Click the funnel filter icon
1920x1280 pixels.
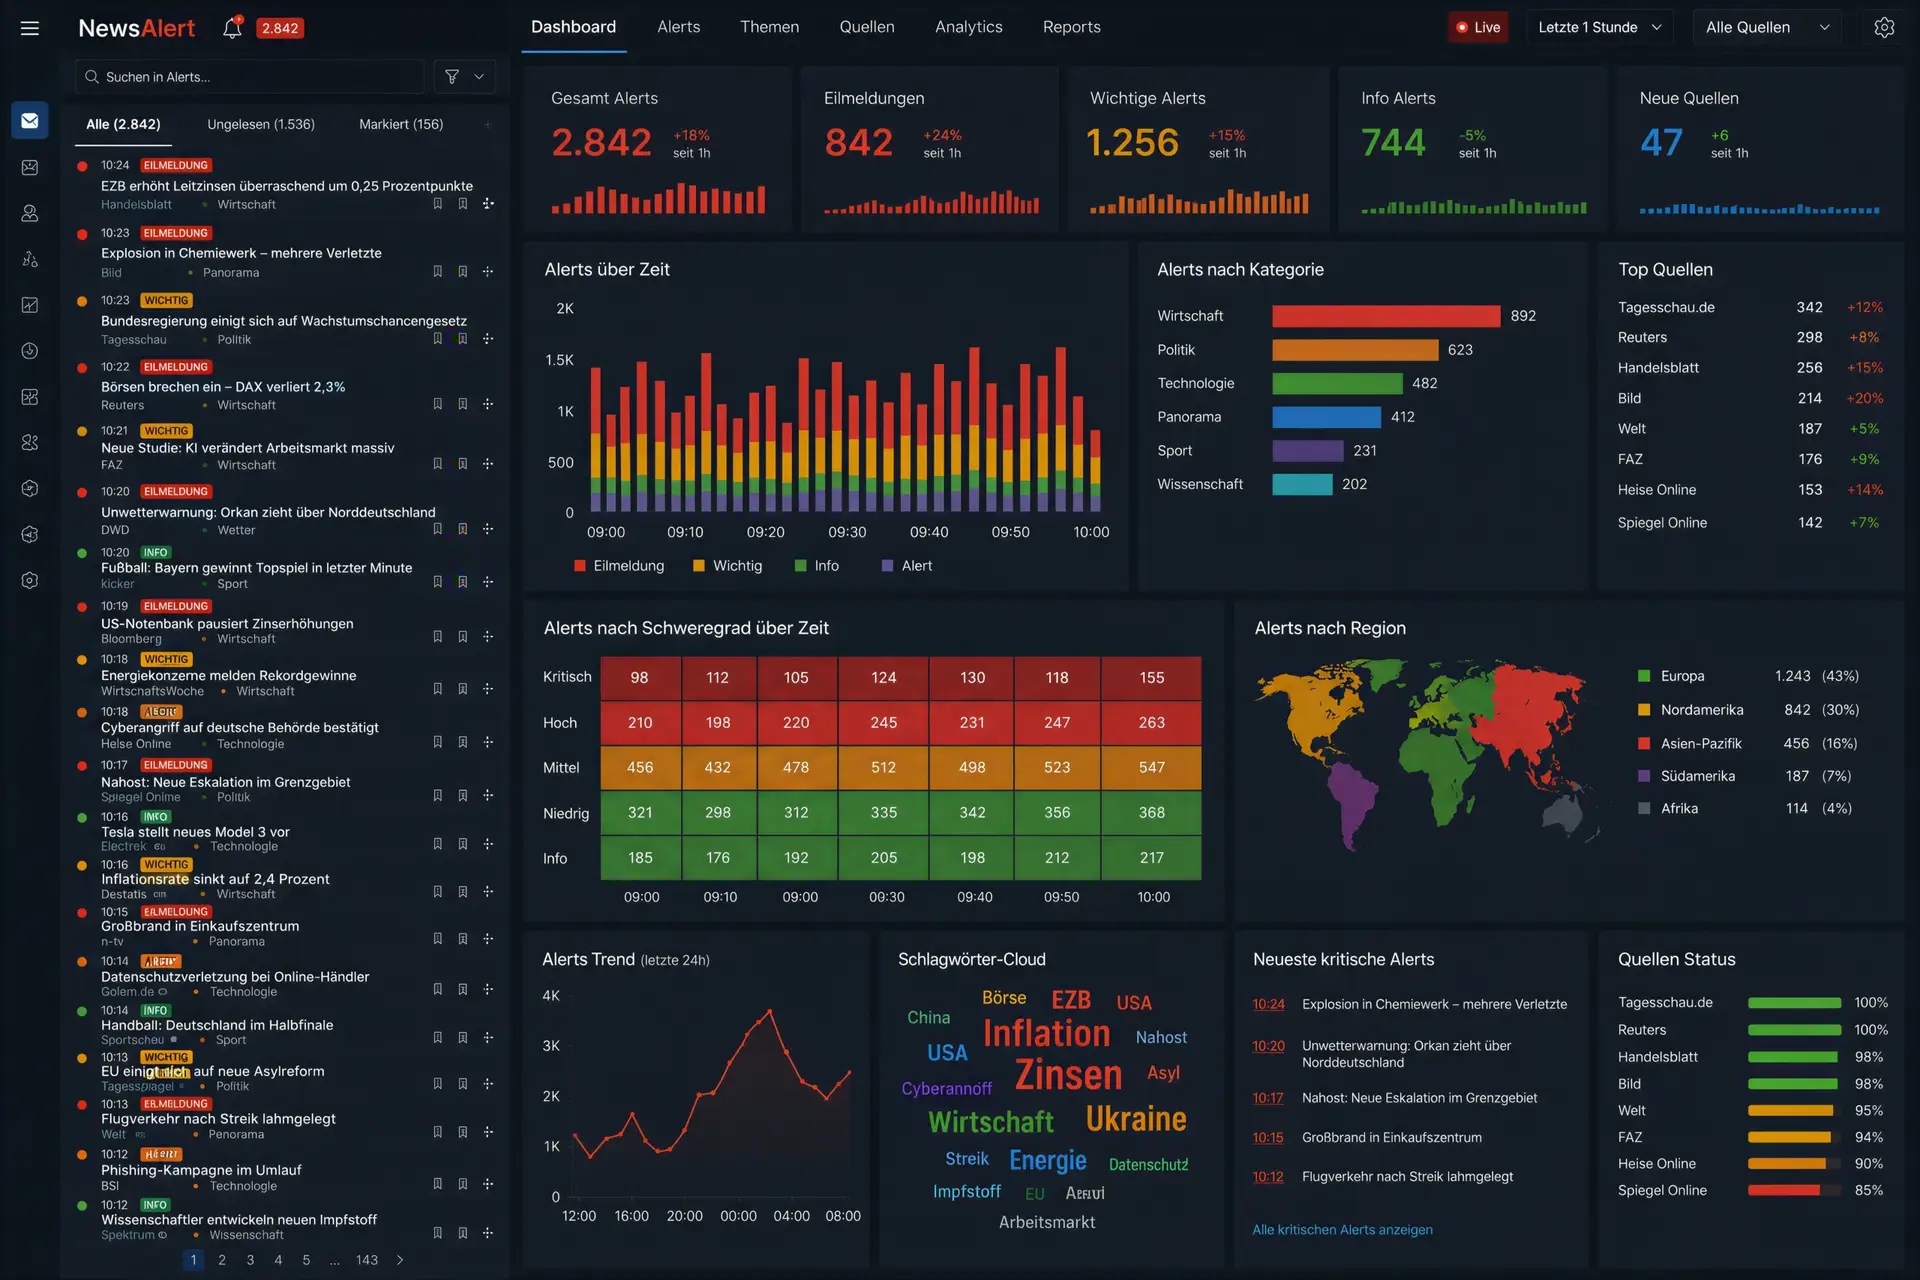click(x=452, y=77)
